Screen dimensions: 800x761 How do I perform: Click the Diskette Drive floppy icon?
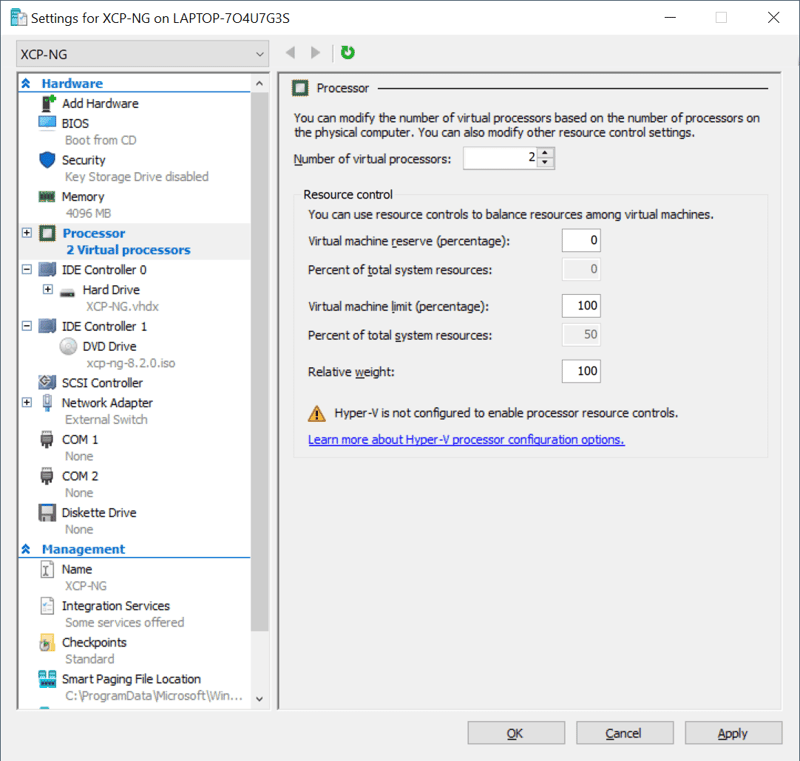click(47, 513)
